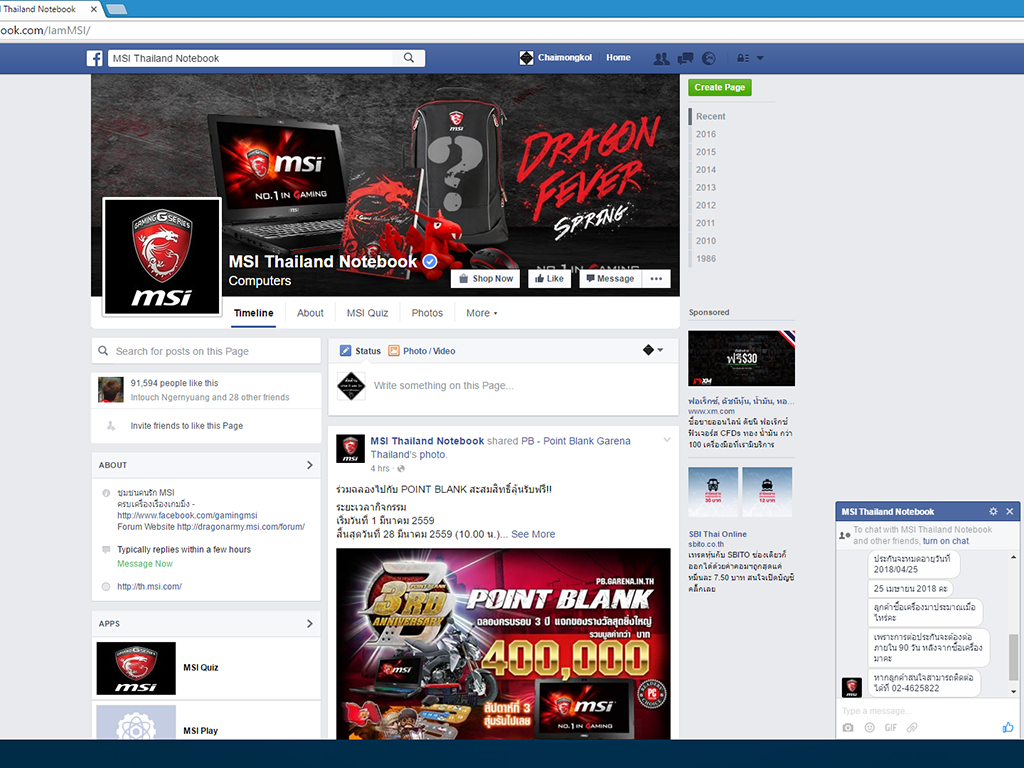Click the Create Page button
Image resolution: width=1024 pixels, height=768 pixels.
(x=720, y=87)
